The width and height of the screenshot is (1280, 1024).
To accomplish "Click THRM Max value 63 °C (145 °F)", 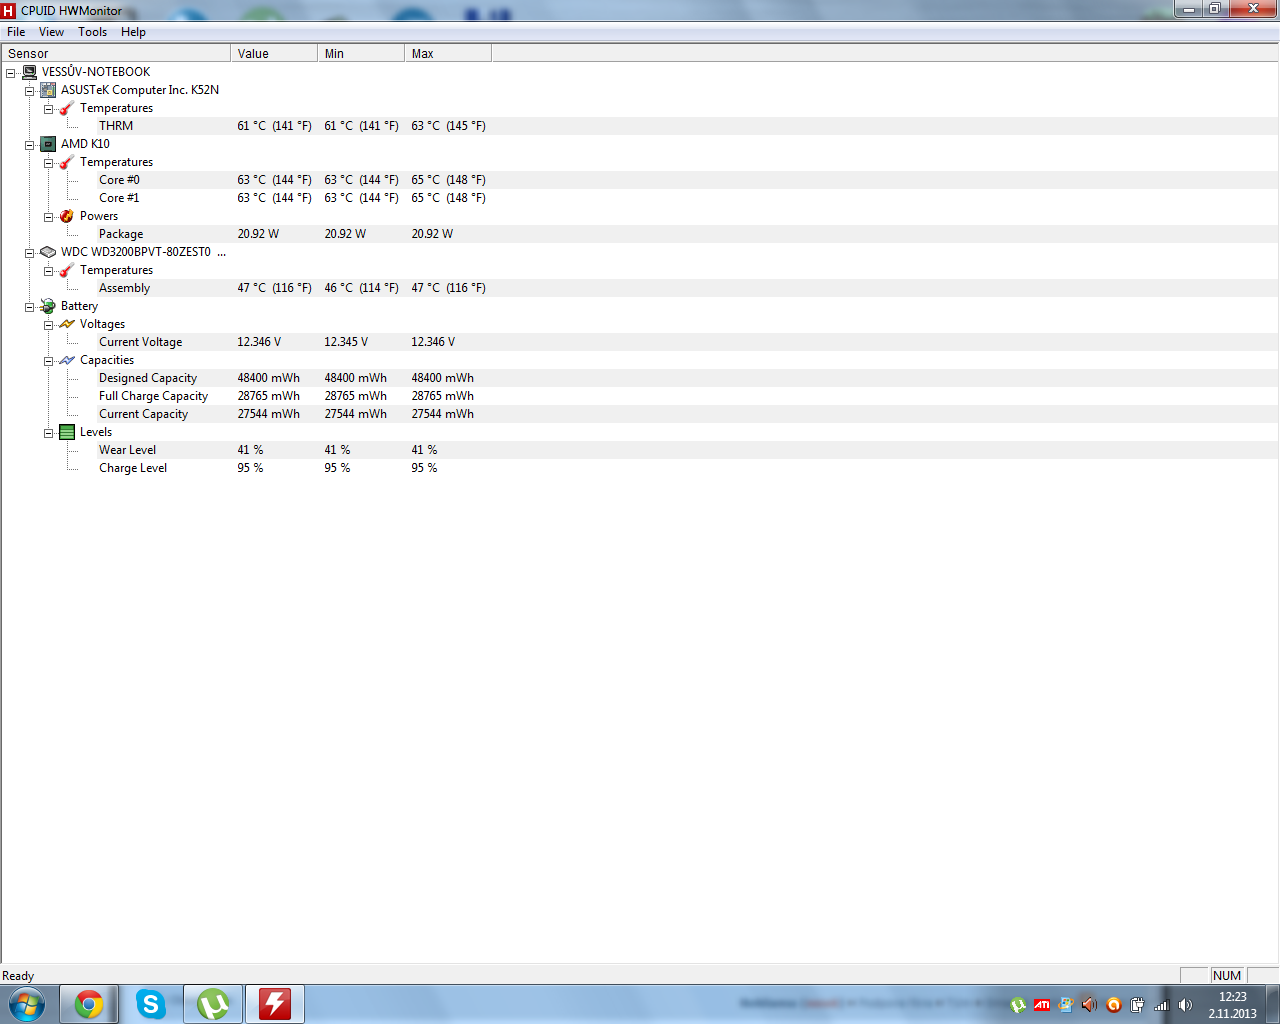I will 449,126.
